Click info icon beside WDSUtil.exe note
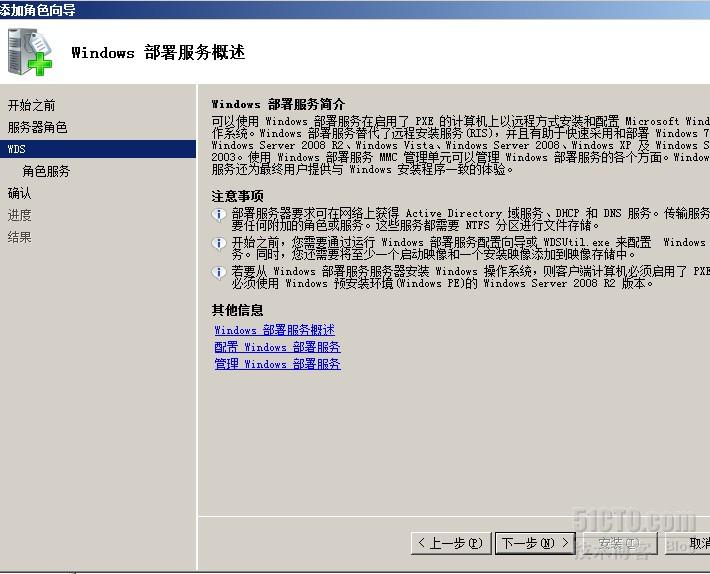710x574 pixels. coord(219,244)
